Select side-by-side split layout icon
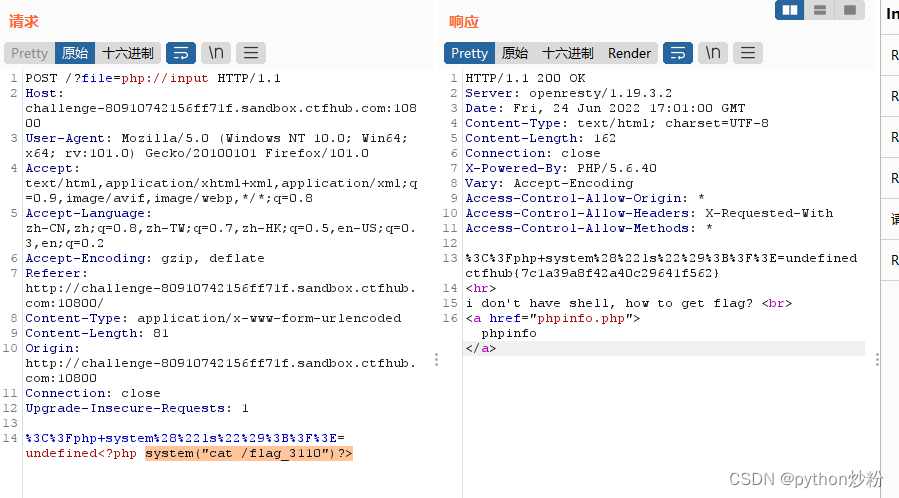The height and width of the screenshot is (498, 899). coord(790,10)
